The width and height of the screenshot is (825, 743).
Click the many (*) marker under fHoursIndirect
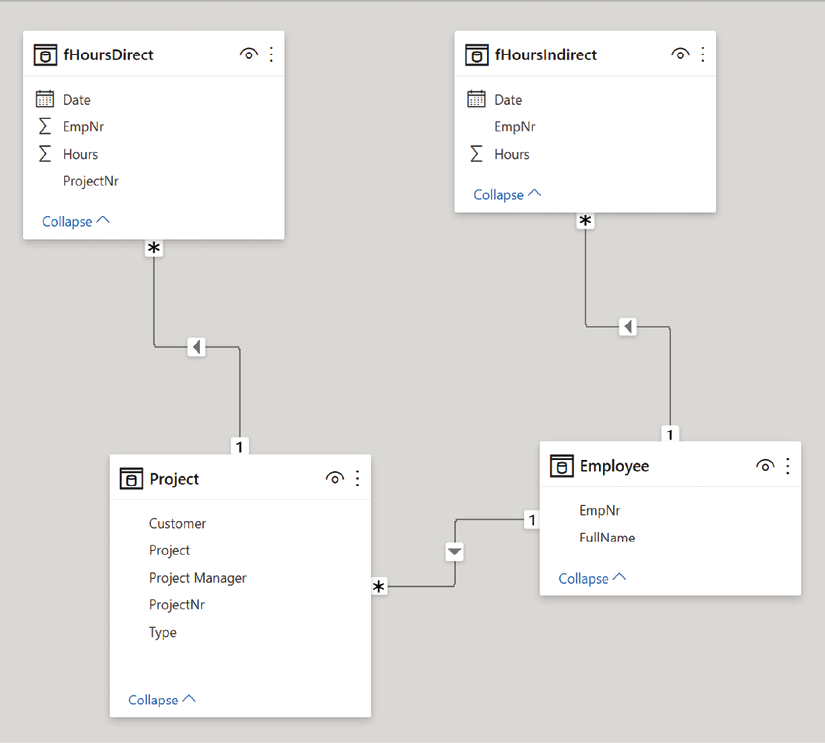585,221
